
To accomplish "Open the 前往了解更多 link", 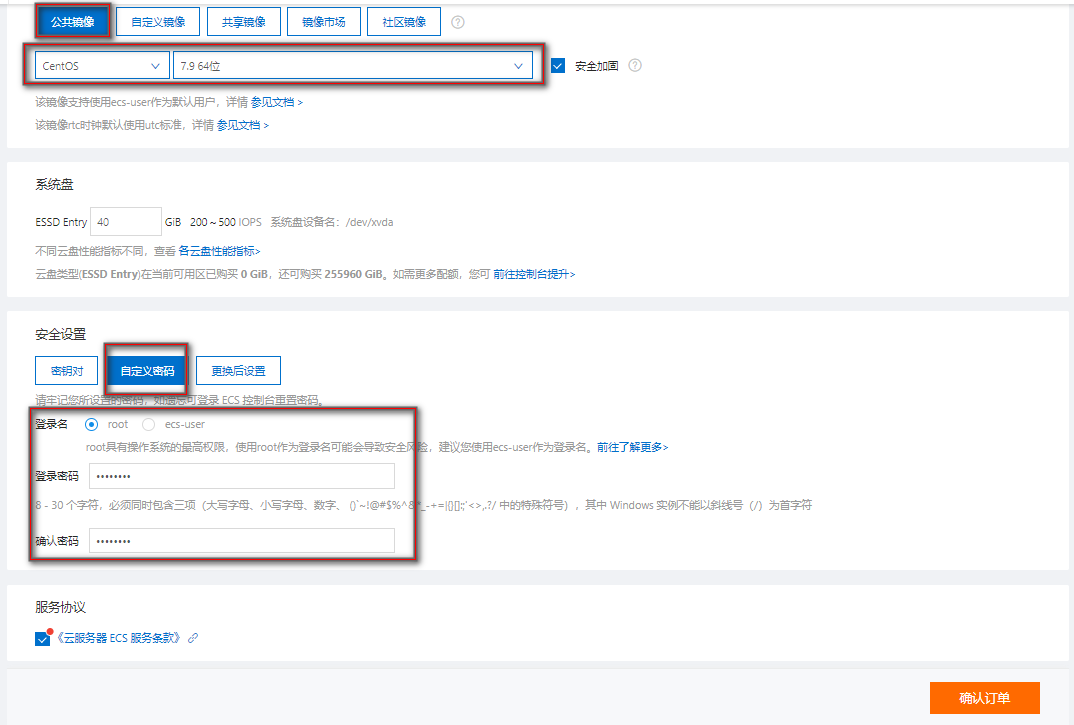I will coord(628,447).
